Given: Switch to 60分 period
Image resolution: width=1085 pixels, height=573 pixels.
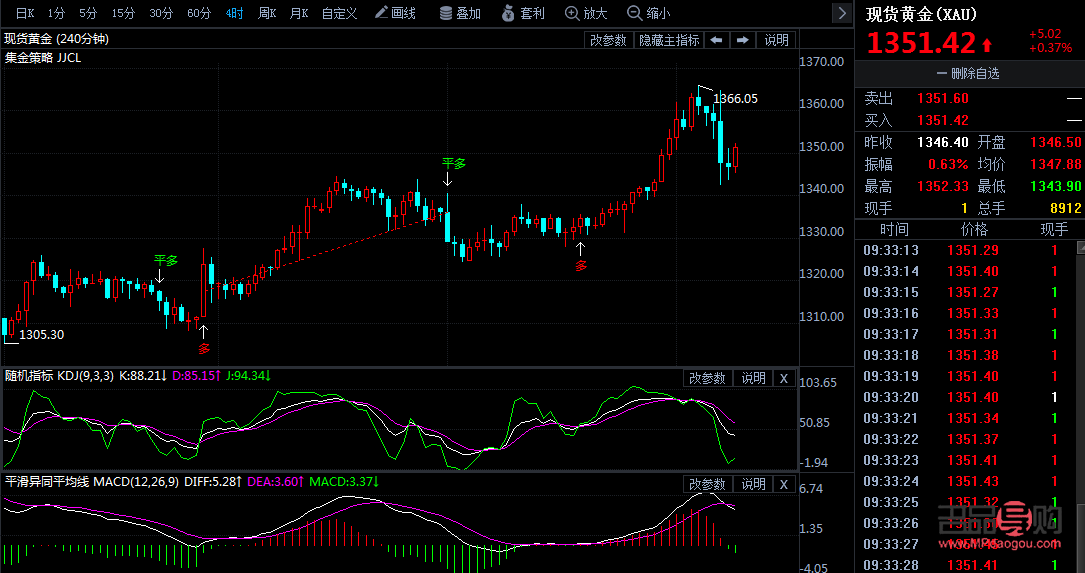Looking at the screenshot, I should (199, 12).
